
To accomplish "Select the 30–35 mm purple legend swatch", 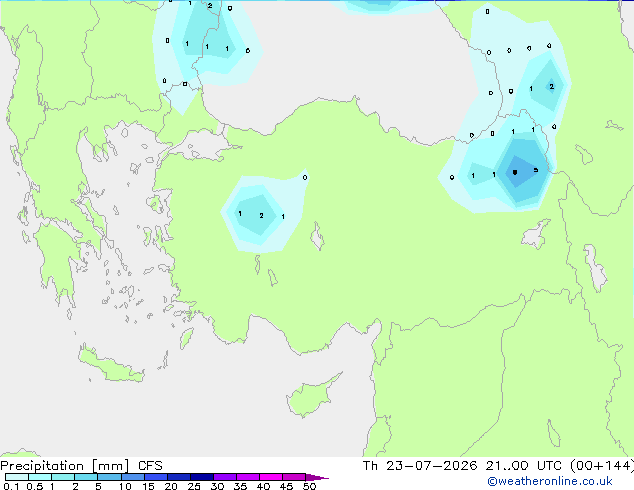I will [x=224, y=477].
